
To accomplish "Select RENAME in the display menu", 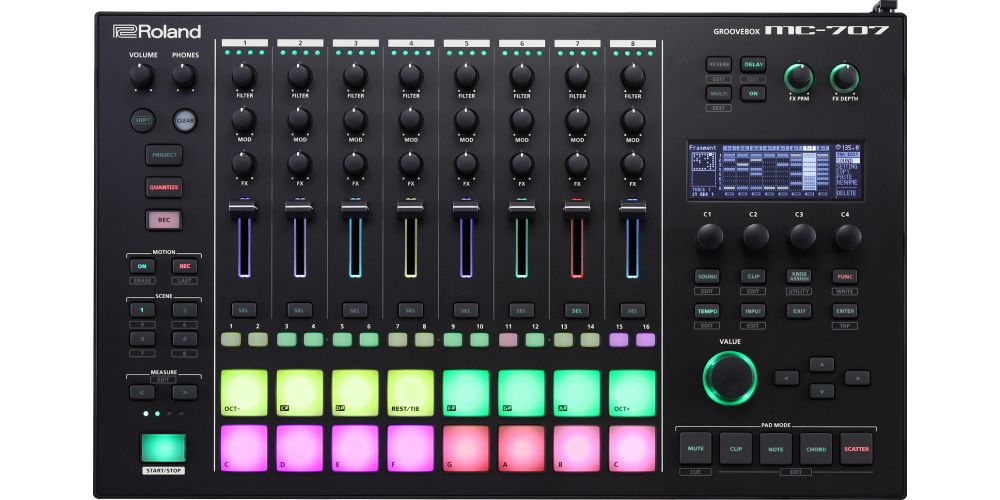I will (x=846, y=184).
